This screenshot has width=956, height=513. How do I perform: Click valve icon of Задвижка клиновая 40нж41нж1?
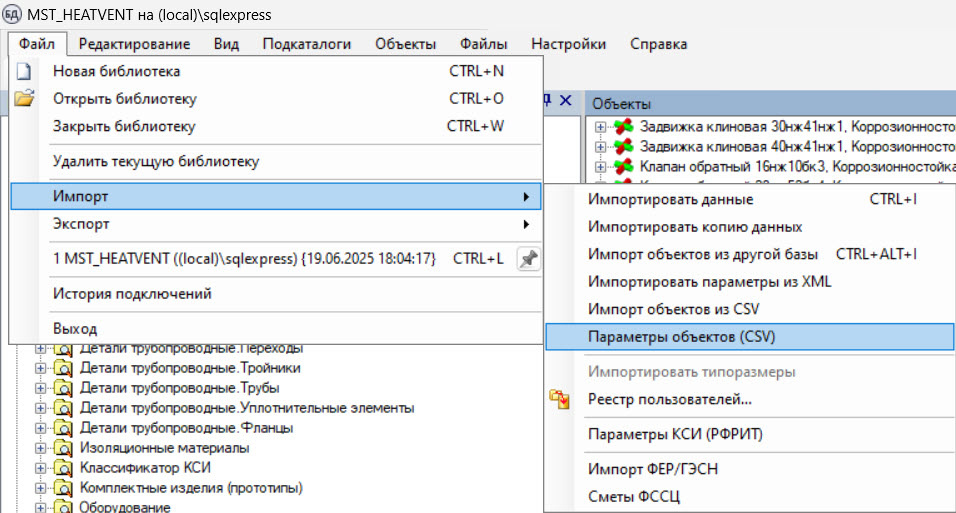pos(624,147)
